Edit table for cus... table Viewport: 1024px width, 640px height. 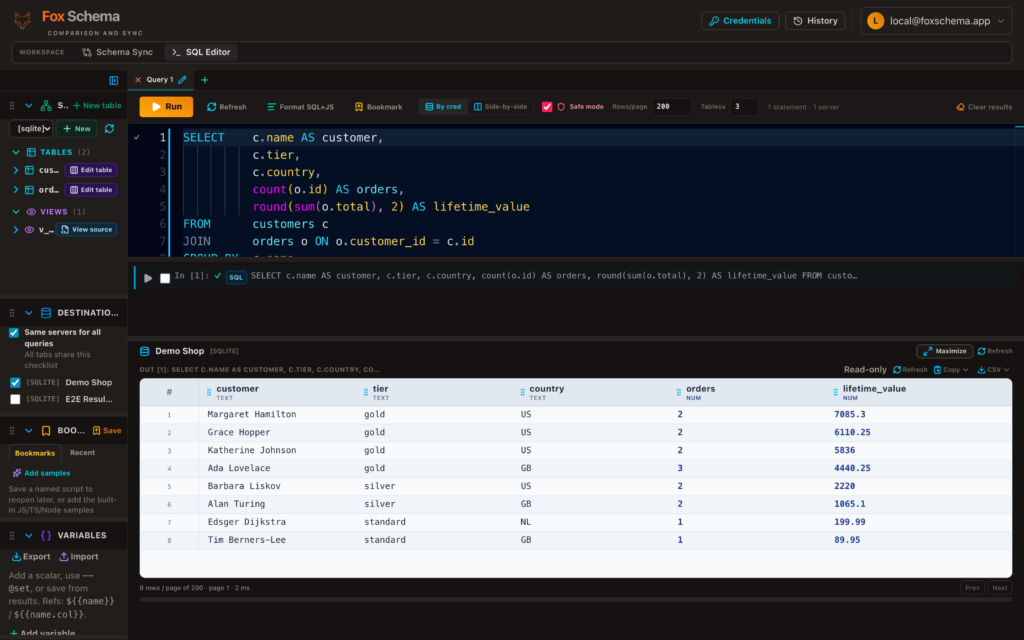[x=91, y=170]
